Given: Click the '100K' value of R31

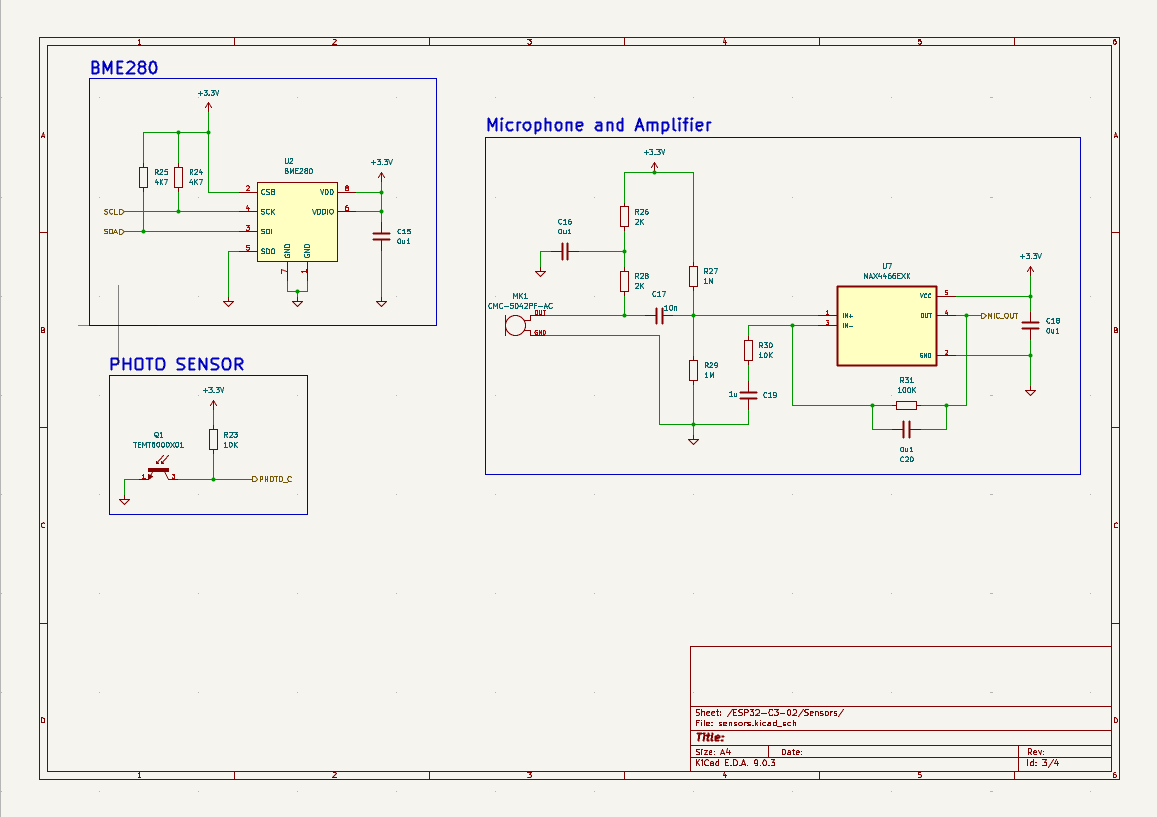Looking at the screenshot, I should tap(907, 390).
